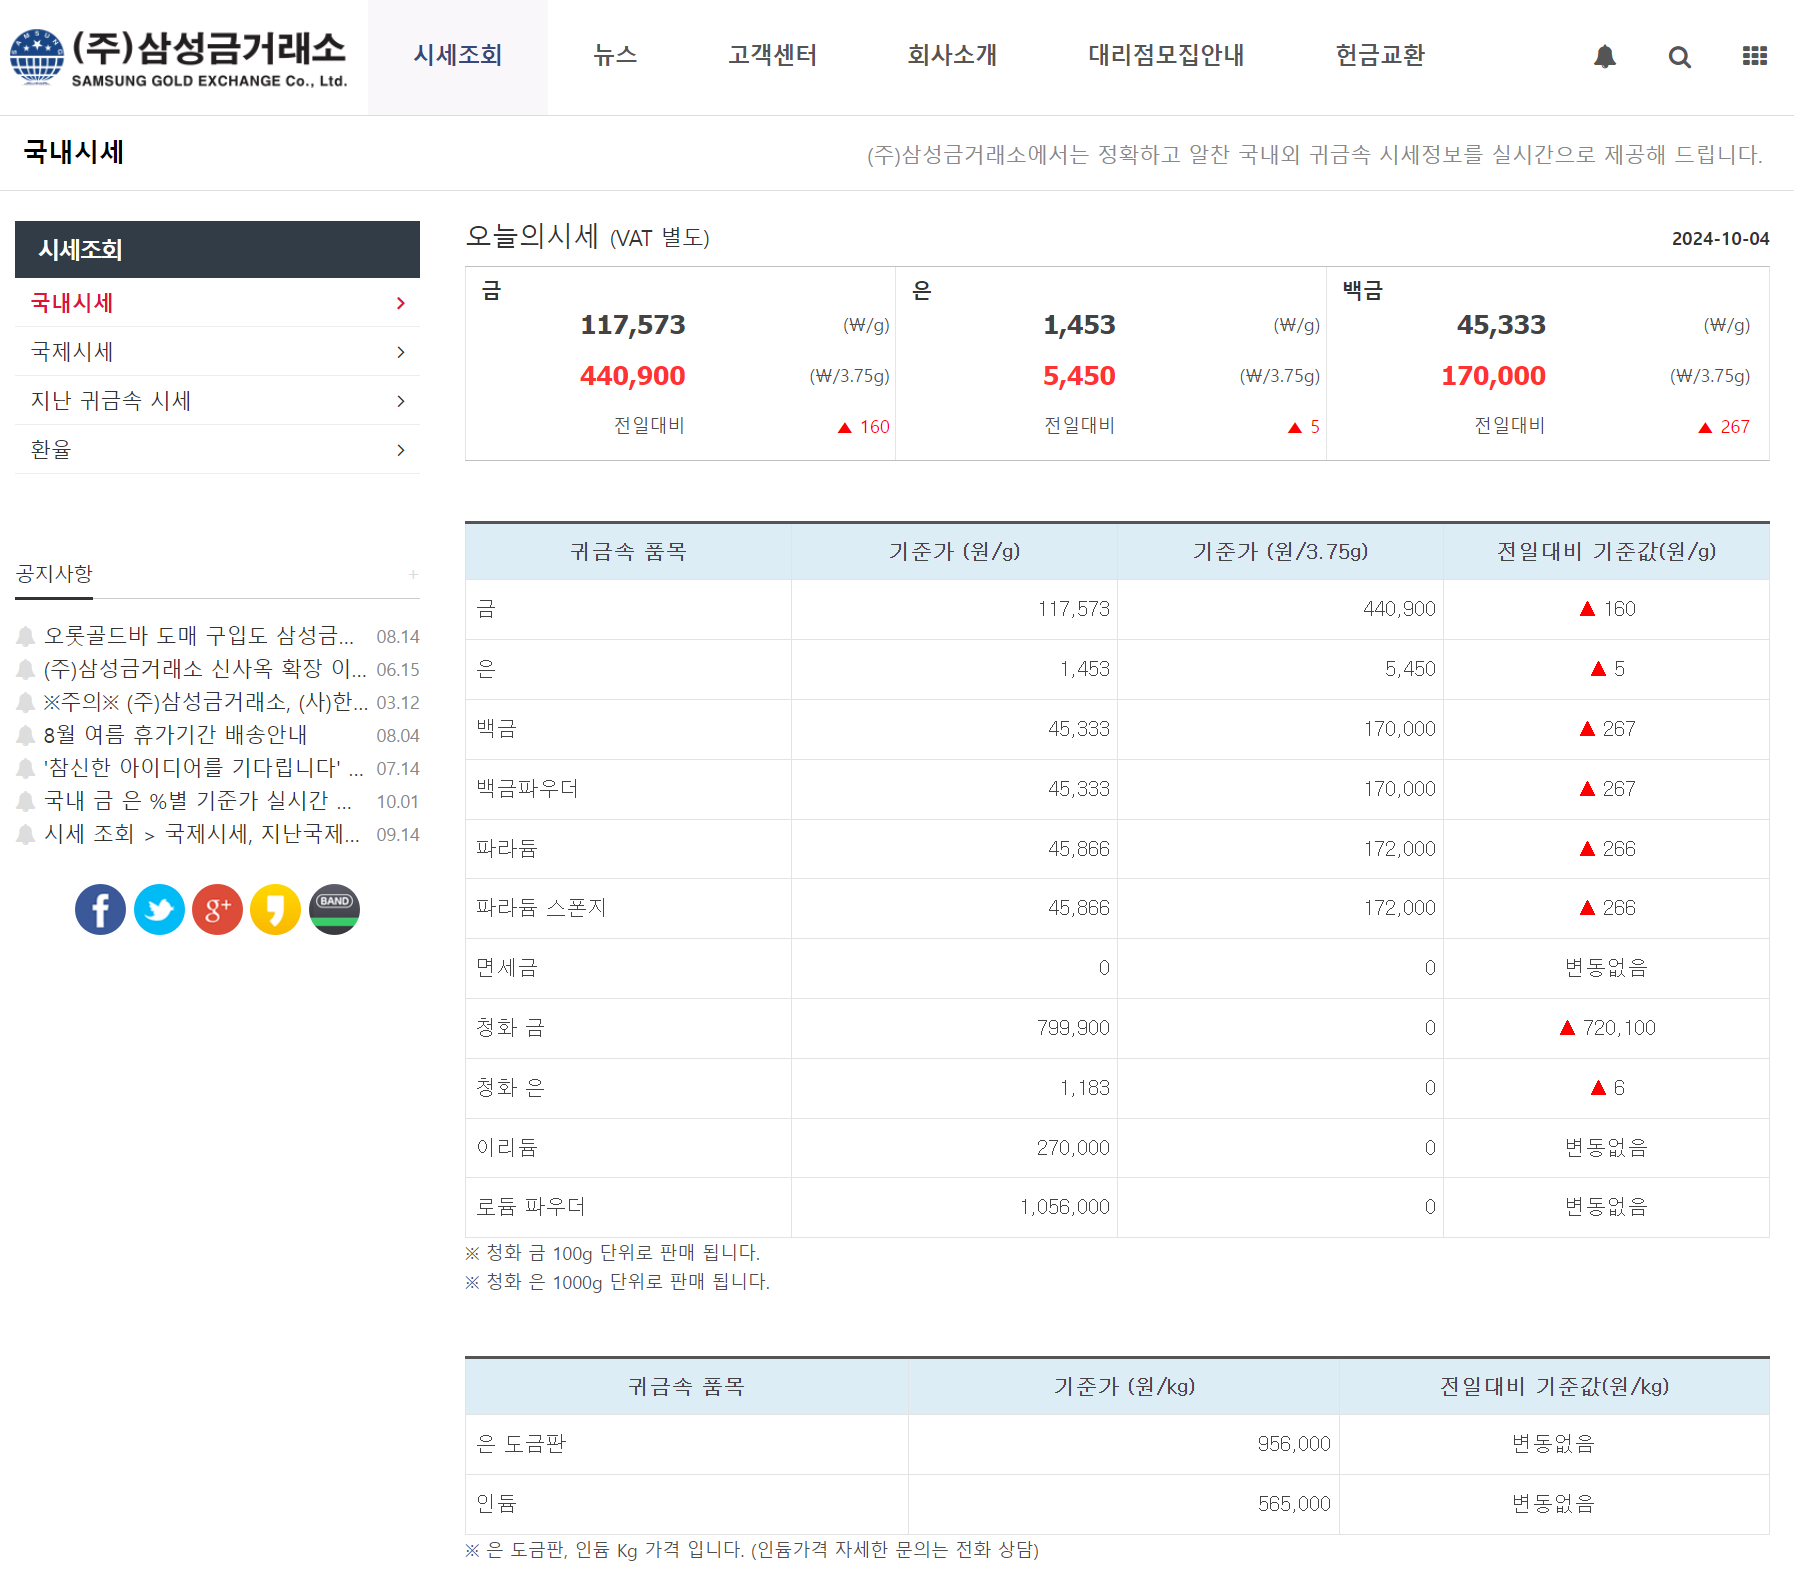Open the BAND share icon

point(333,908)
